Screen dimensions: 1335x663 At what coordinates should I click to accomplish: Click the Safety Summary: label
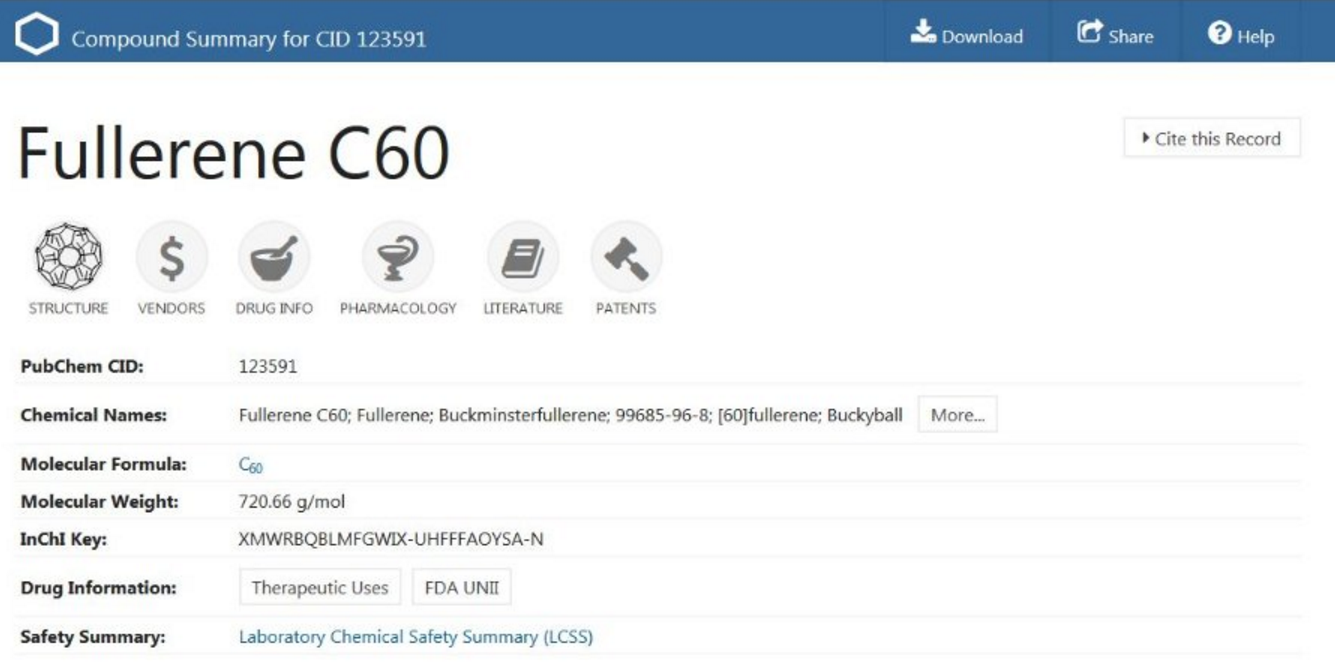[x=93, y=637]
